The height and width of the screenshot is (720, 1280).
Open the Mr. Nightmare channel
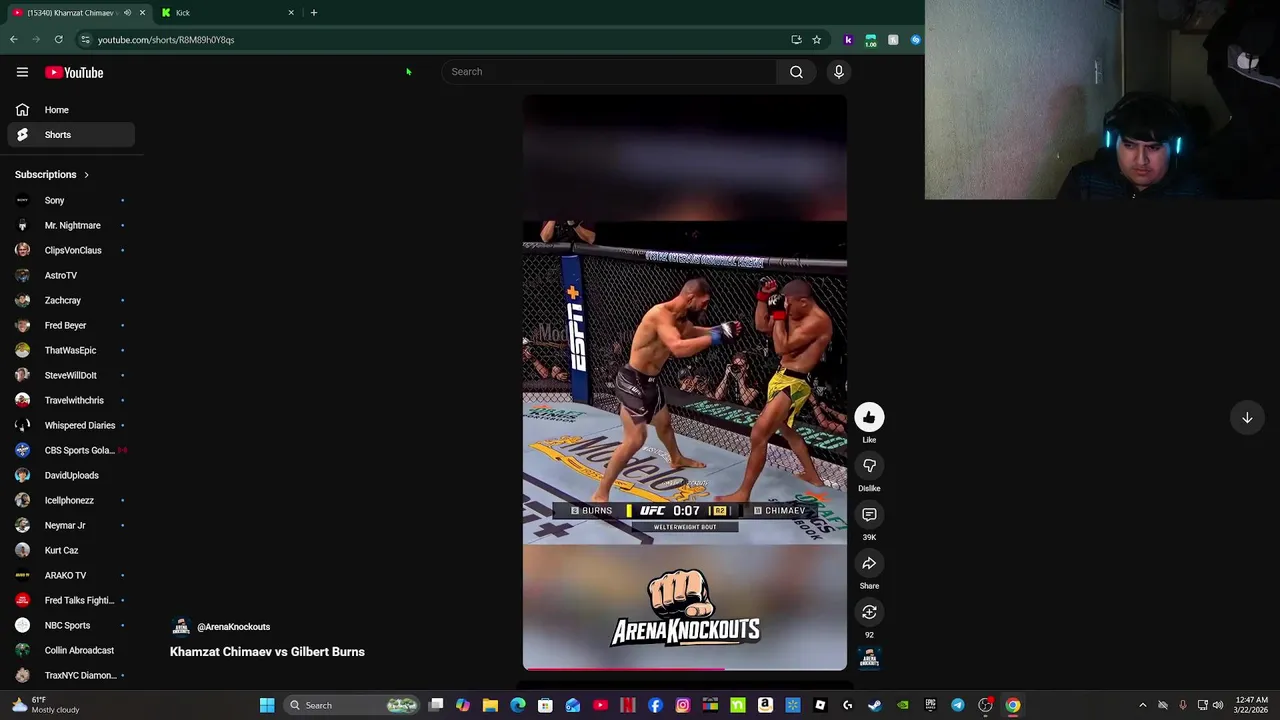[71, 225]
